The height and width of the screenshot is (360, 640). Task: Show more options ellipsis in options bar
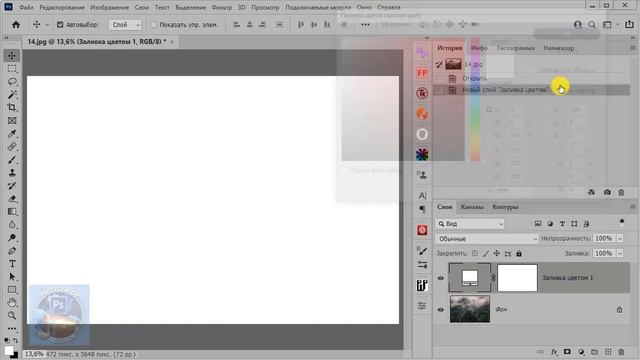(x=365, y=25)
